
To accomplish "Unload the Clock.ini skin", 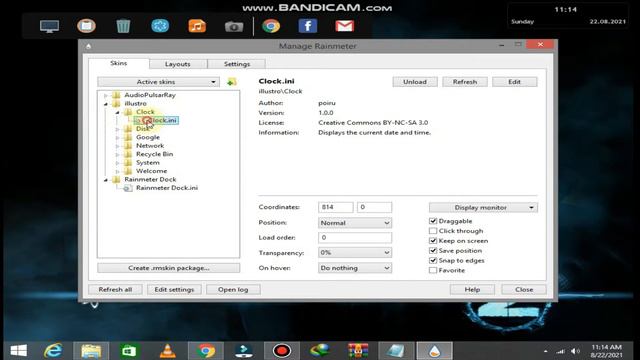I will click(415, 82).
